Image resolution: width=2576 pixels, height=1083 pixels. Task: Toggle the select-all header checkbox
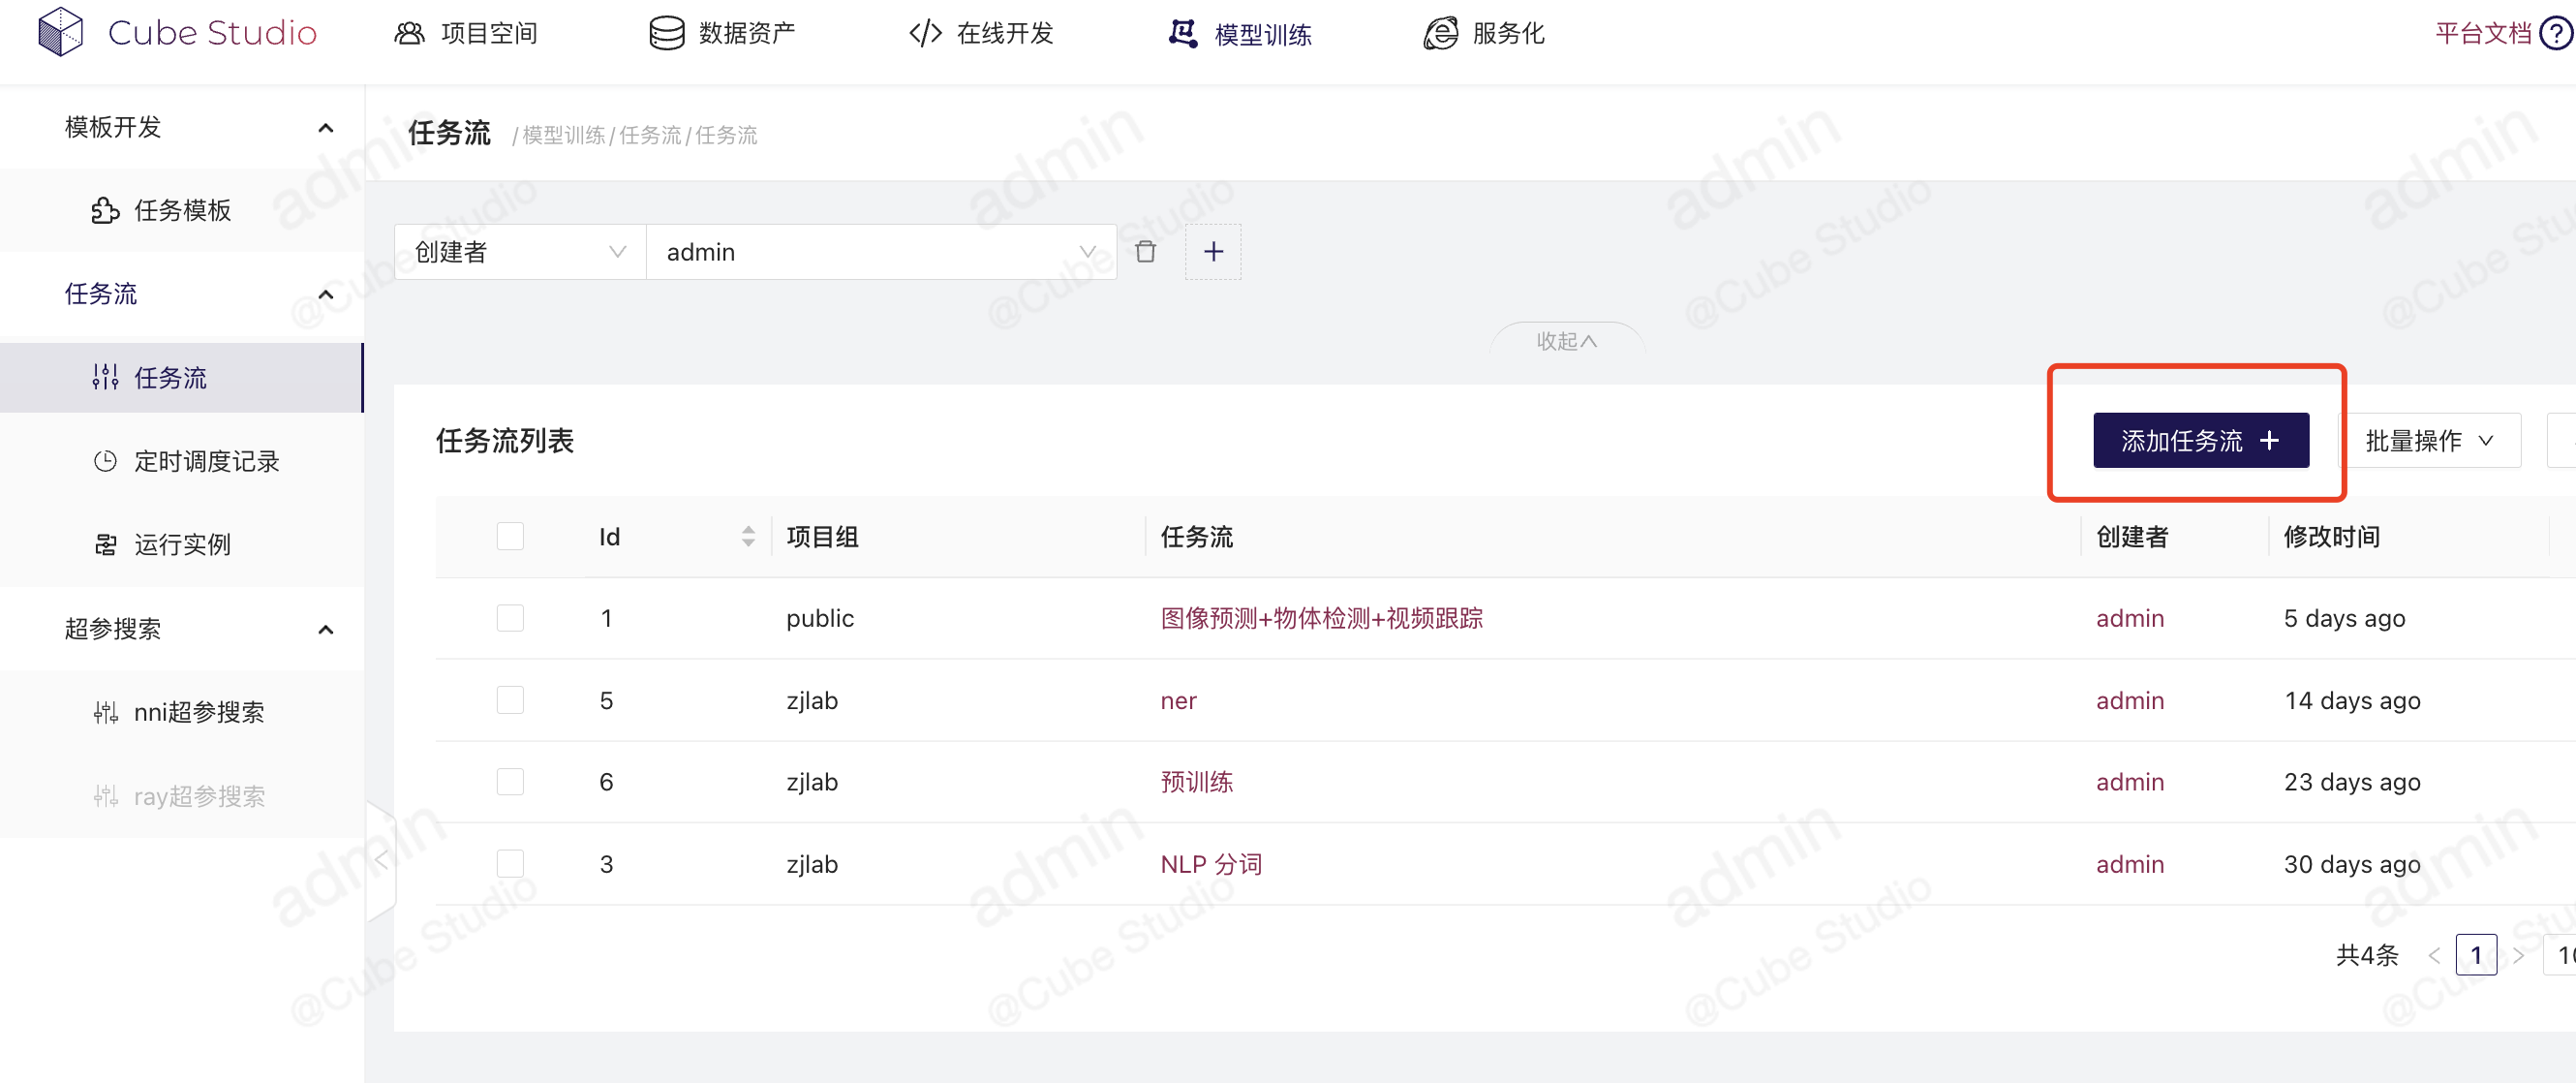point(510,537)
